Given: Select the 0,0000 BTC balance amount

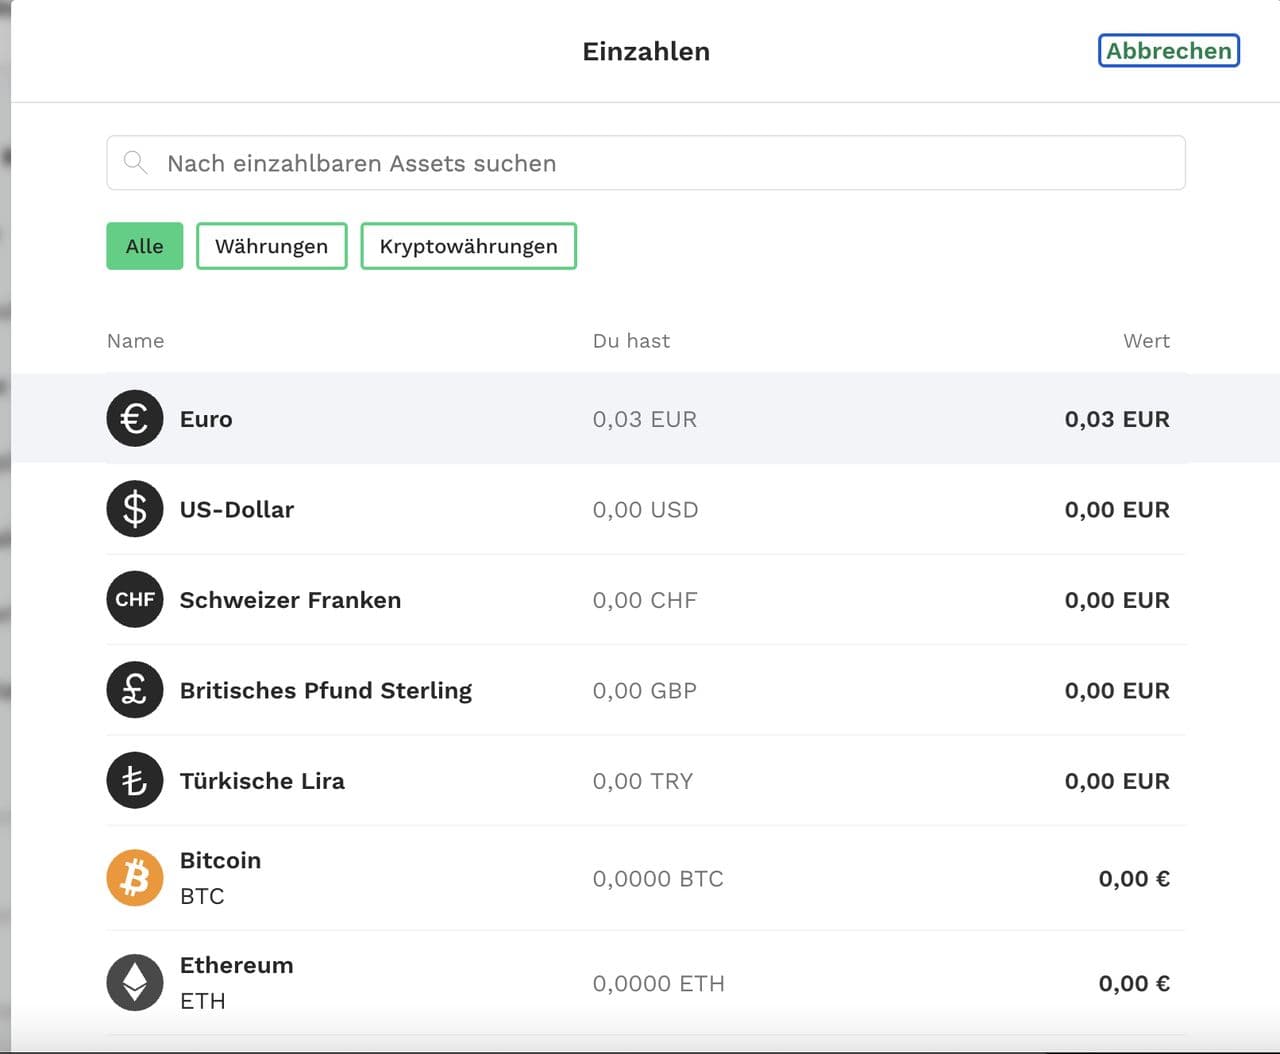Looking at the screenshot, I should point(657,879).
